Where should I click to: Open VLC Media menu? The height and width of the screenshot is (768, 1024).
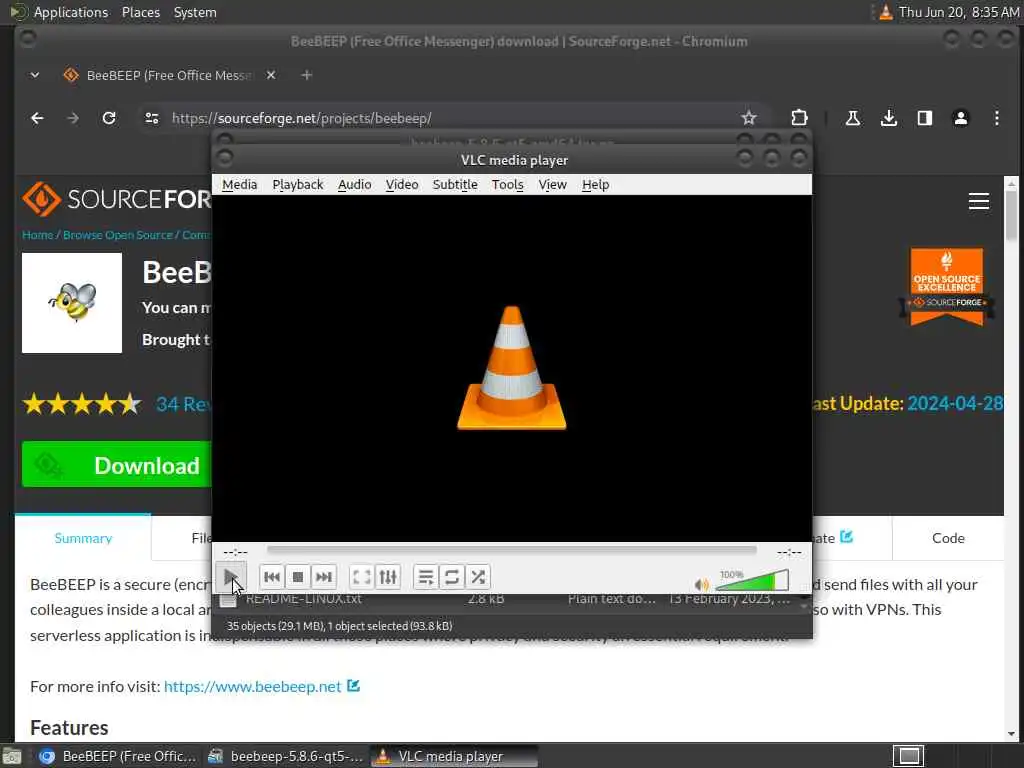click(x=240, y=185)
